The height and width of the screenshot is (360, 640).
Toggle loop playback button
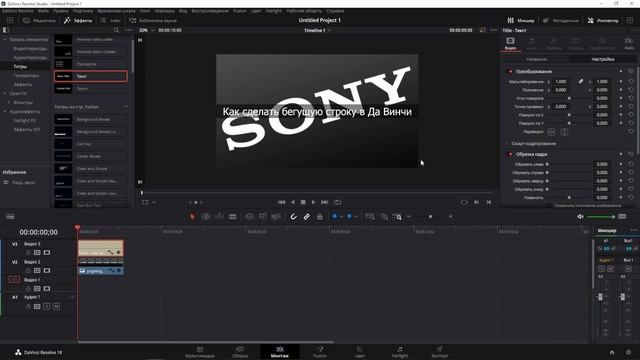(x=337, y=202)
